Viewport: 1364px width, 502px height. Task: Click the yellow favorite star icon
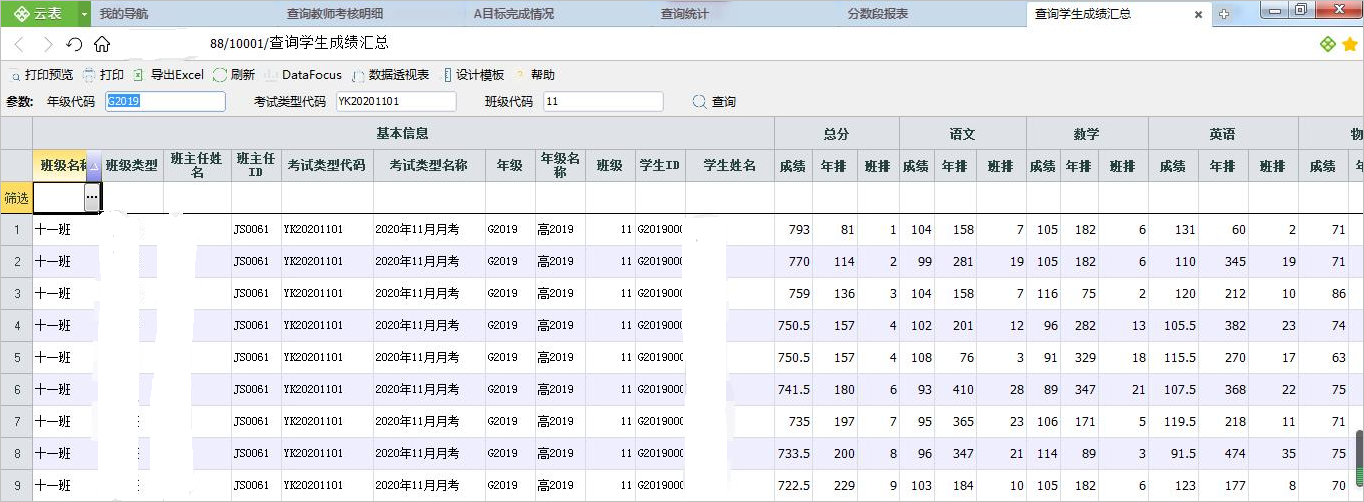click(1349, 45)
